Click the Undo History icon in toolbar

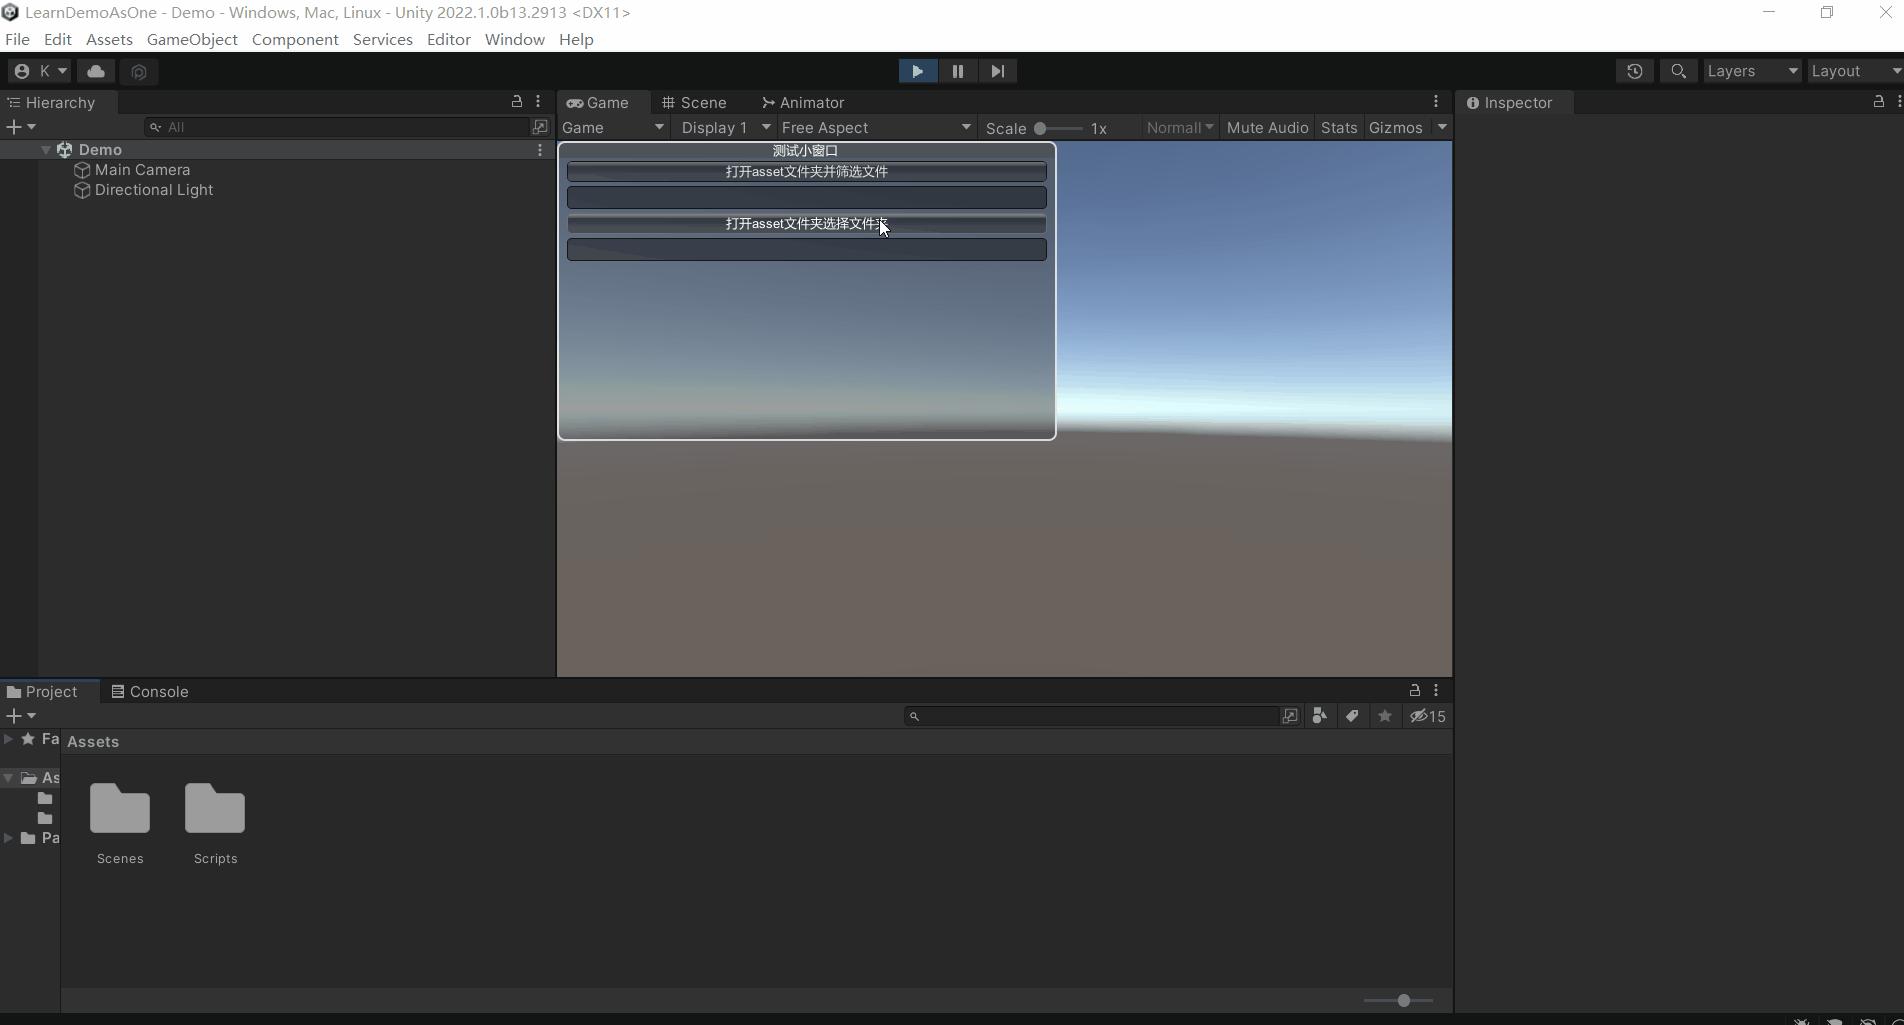point(1634,71)
